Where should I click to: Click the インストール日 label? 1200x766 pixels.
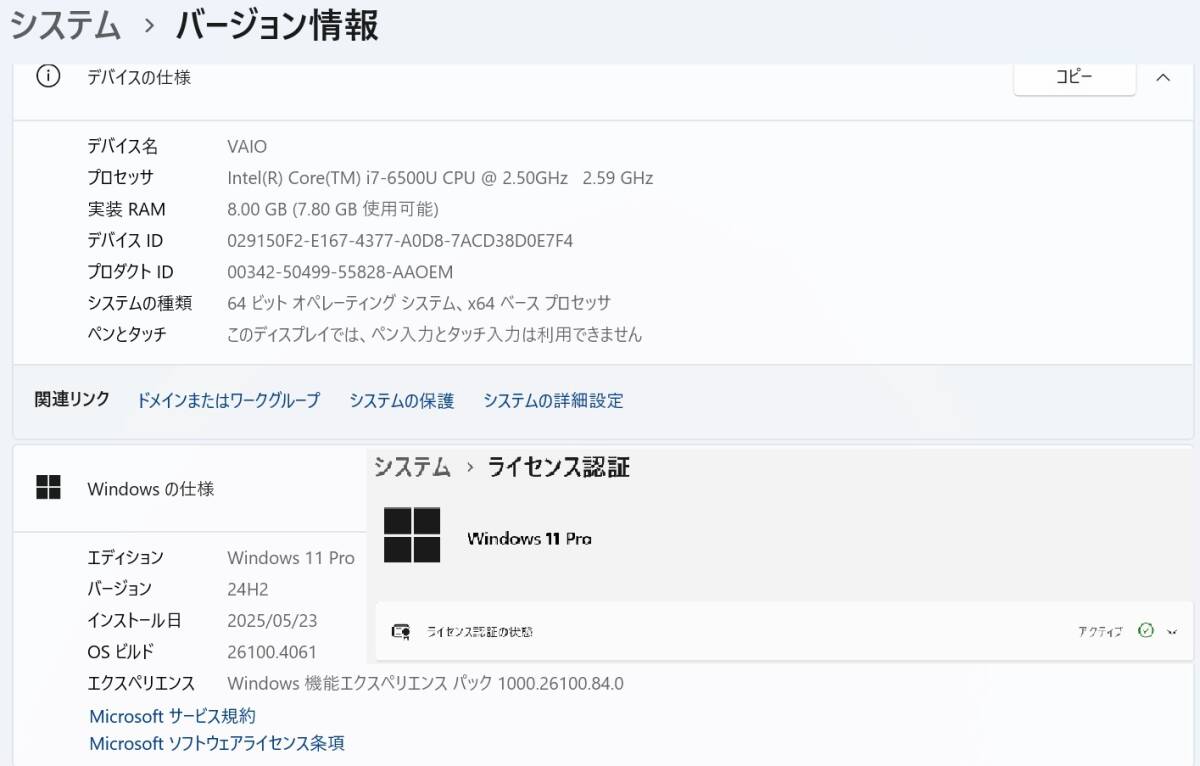[x=134, y=621]
